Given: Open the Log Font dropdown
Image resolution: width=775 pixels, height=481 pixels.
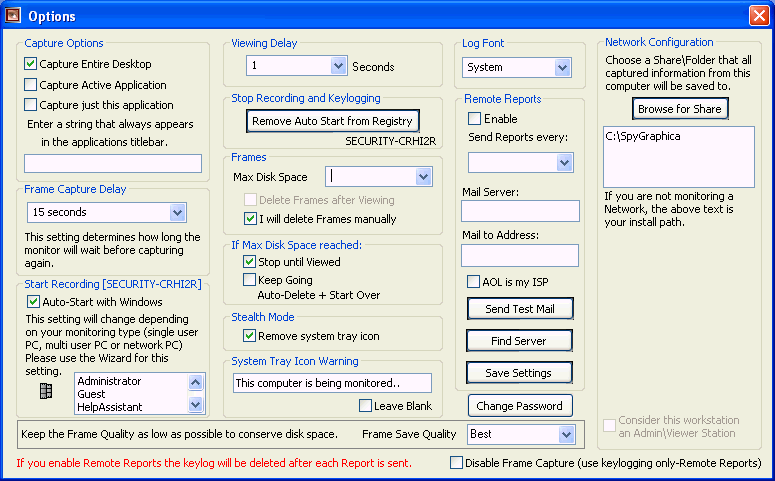Looking at the screenshot, I should (562, 68).
